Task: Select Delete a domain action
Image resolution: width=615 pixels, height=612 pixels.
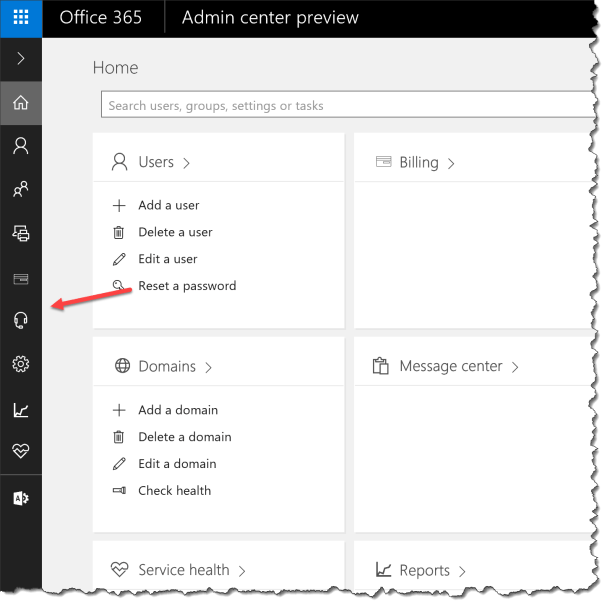Action: pyautogui.click(x=184, y=437)
